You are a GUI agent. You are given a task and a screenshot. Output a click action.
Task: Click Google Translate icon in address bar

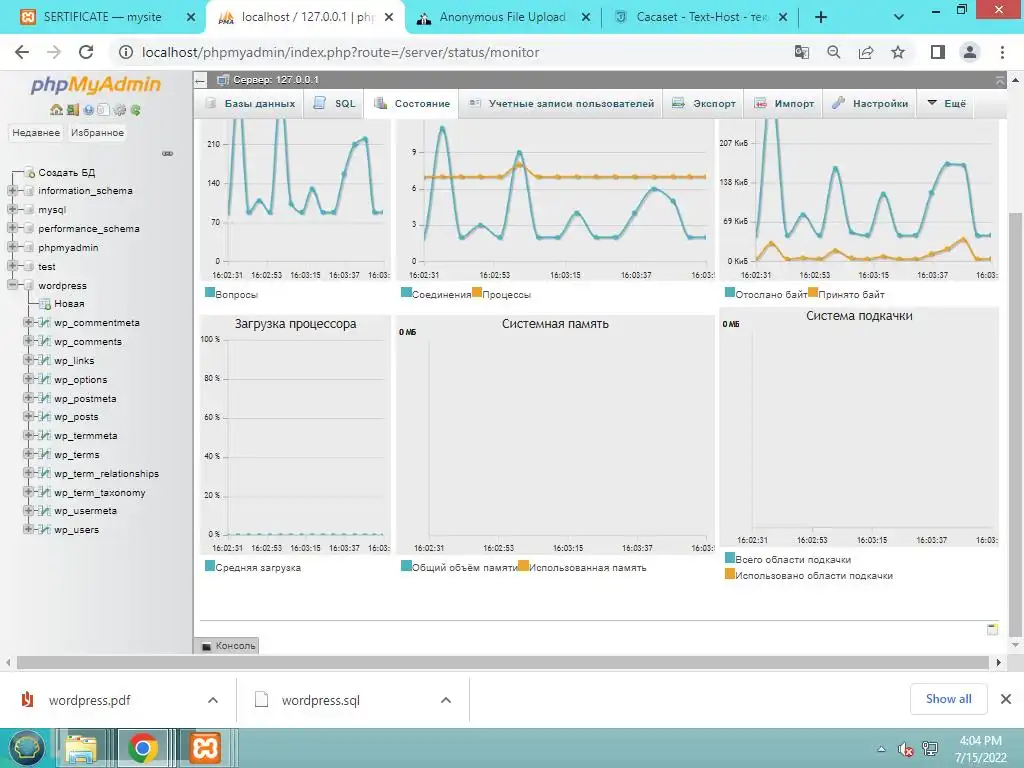pos(801,52)
